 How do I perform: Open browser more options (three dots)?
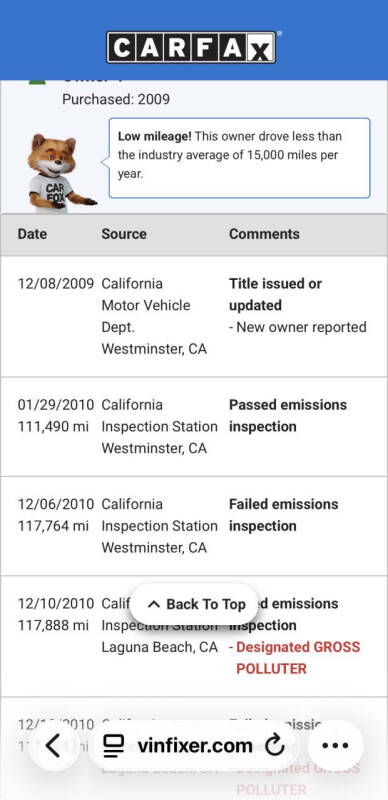(335, 746)
